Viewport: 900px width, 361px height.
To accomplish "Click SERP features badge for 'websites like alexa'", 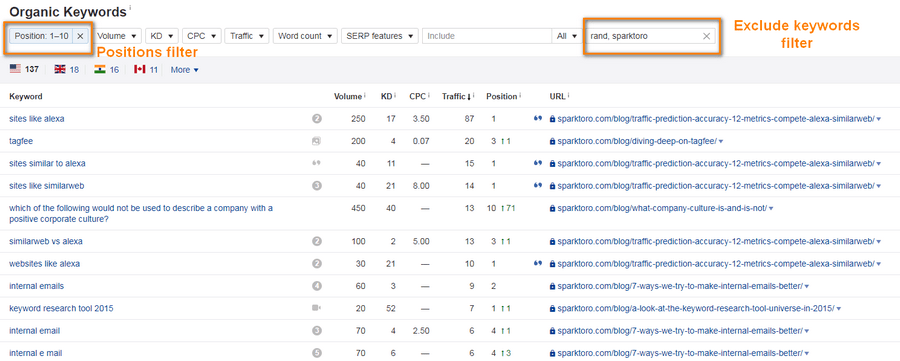I will [x=317, y=264].
